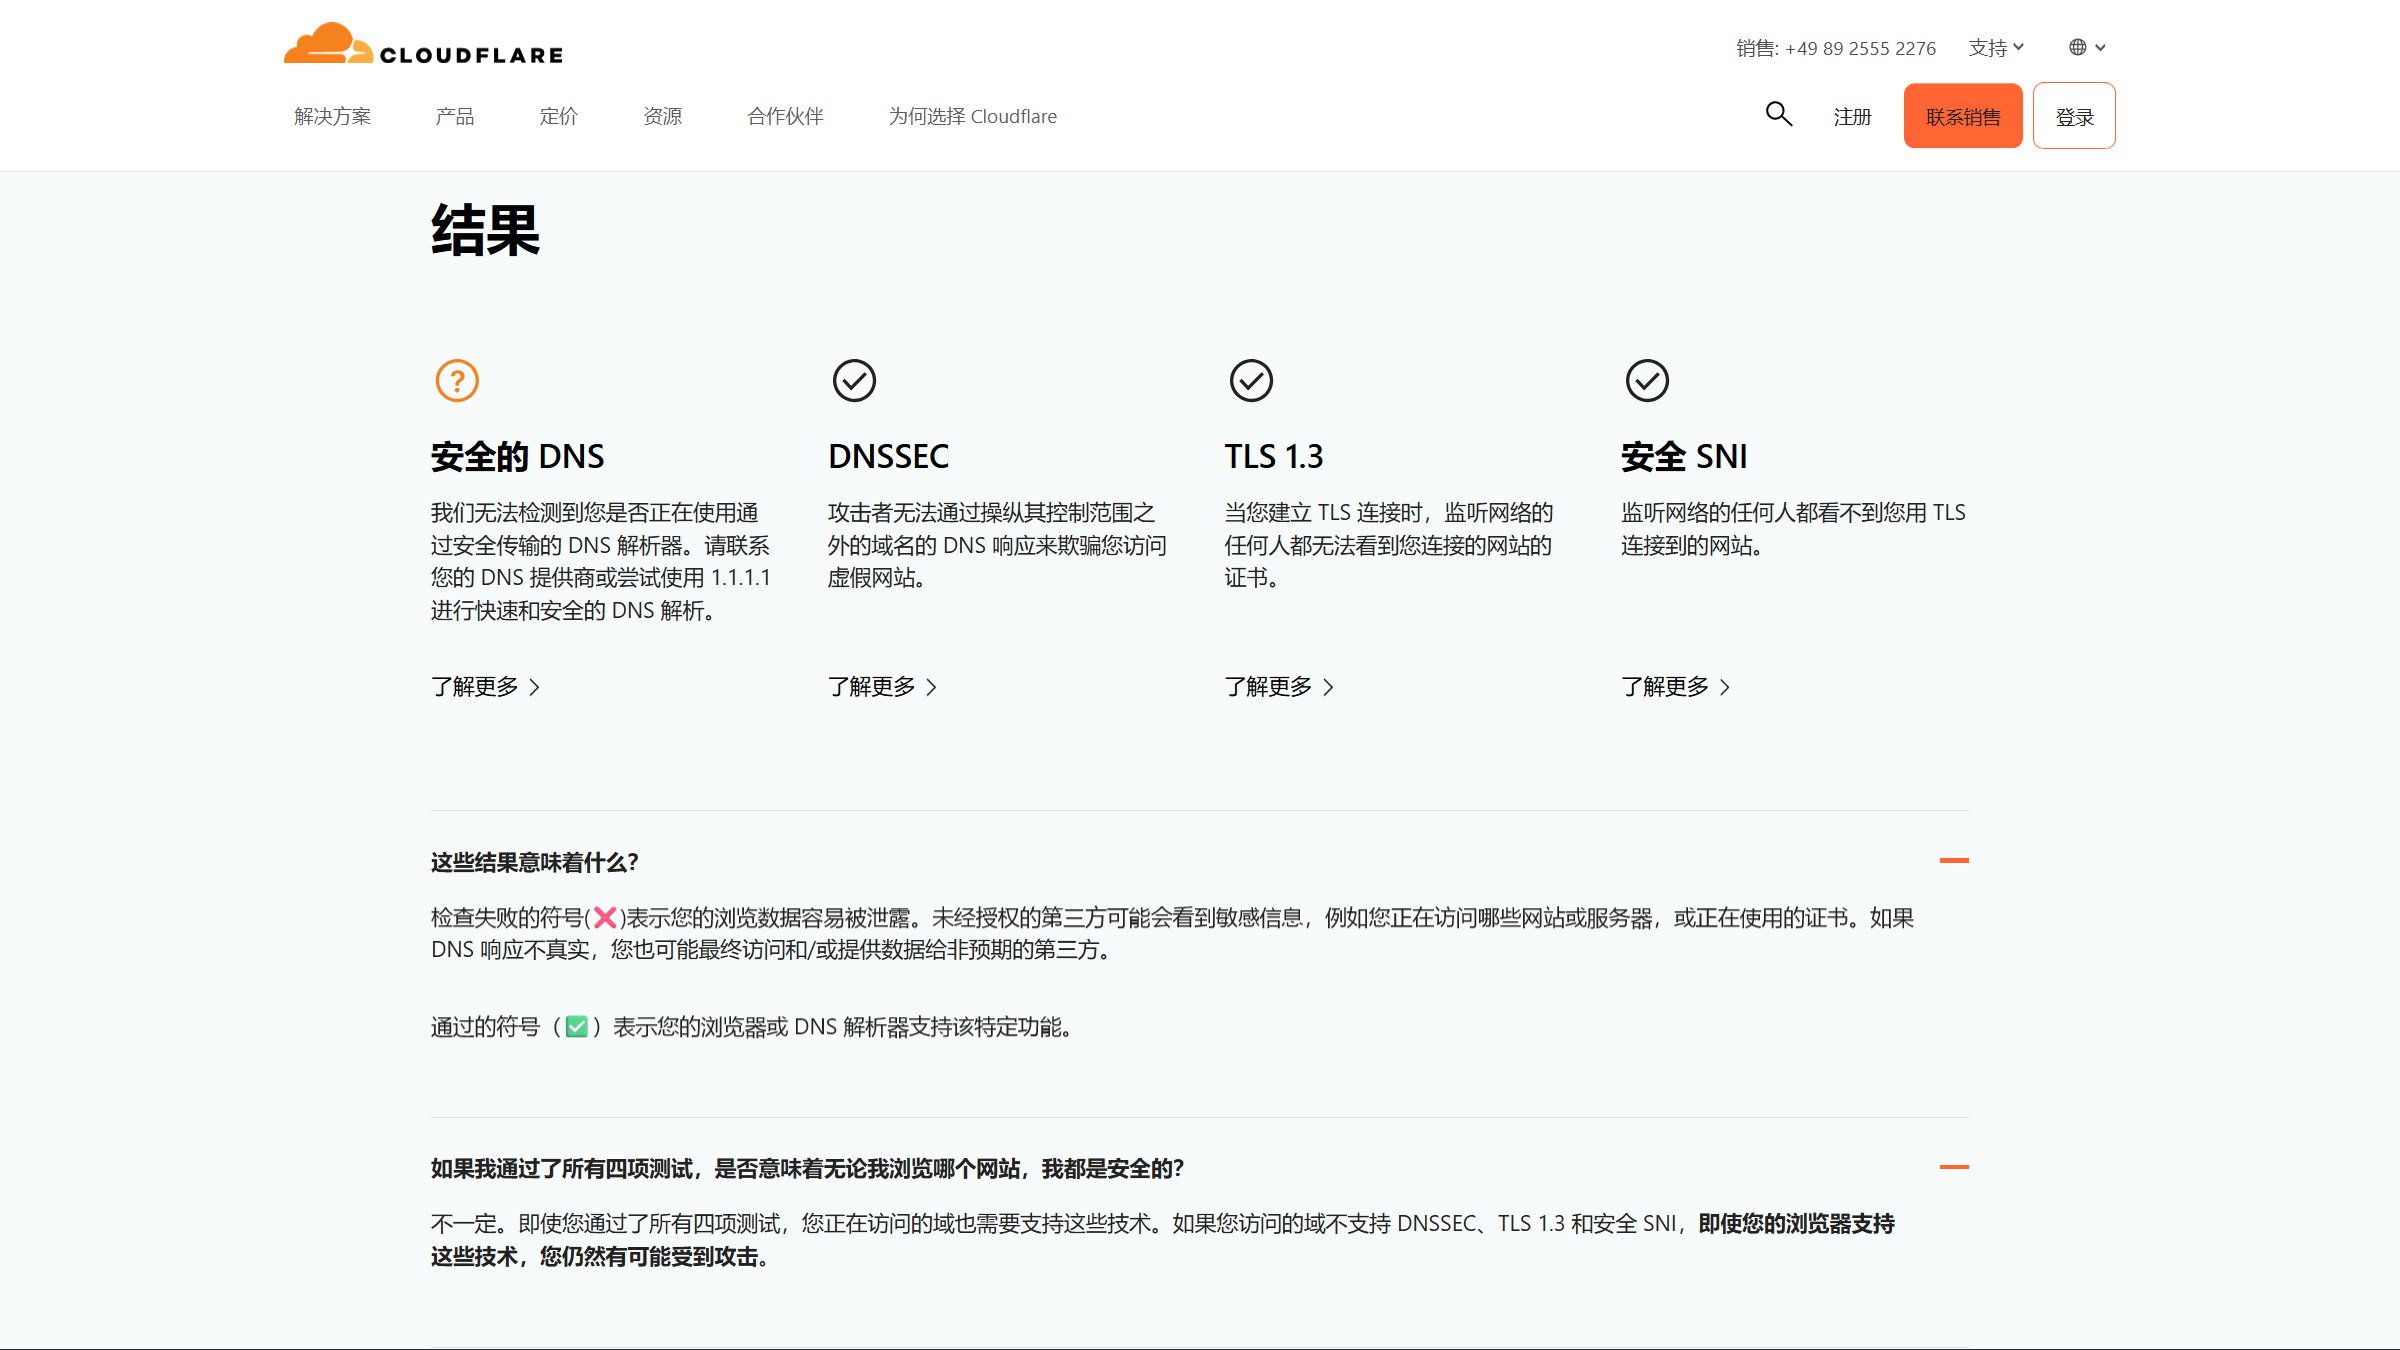Click the DNSSEC card title
Image resolution: width=2400 pixels, height=1350 pixels.
[888, 456]
